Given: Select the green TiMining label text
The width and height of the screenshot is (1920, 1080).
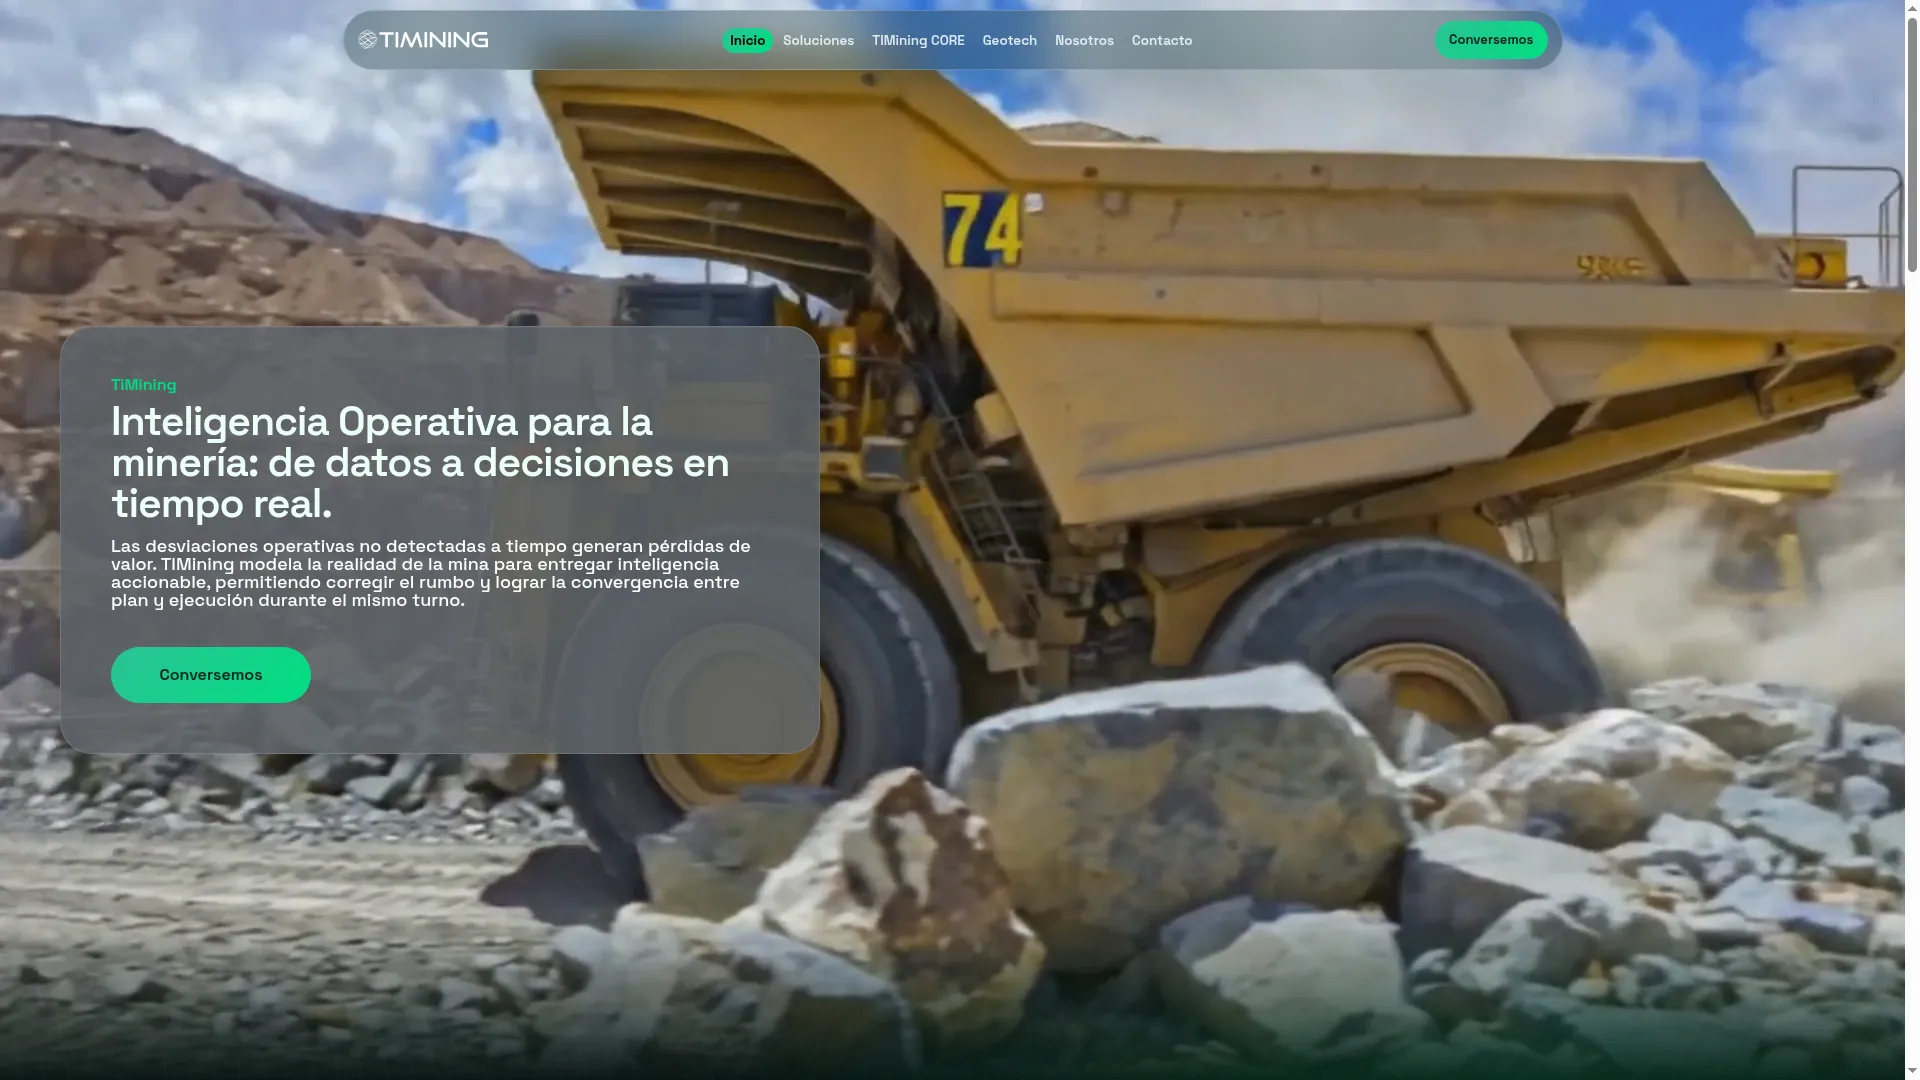Looking at the screenshot, I should [144, 385].
